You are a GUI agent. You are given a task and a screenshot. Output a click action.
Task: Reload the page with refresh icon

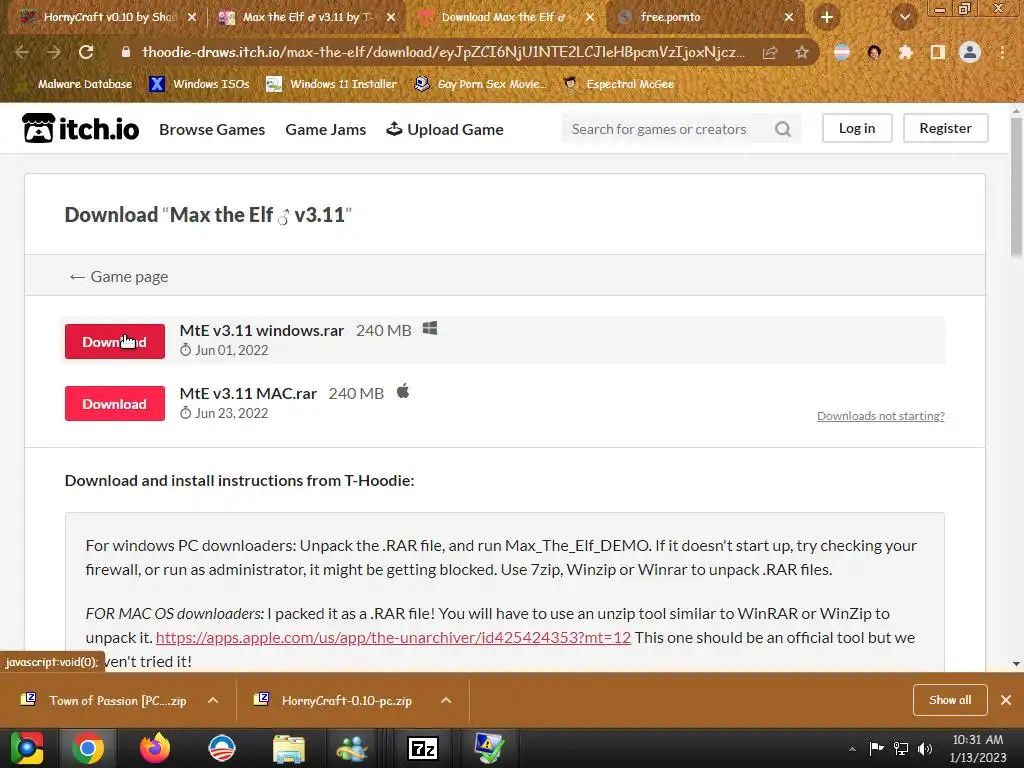(86, 52)
